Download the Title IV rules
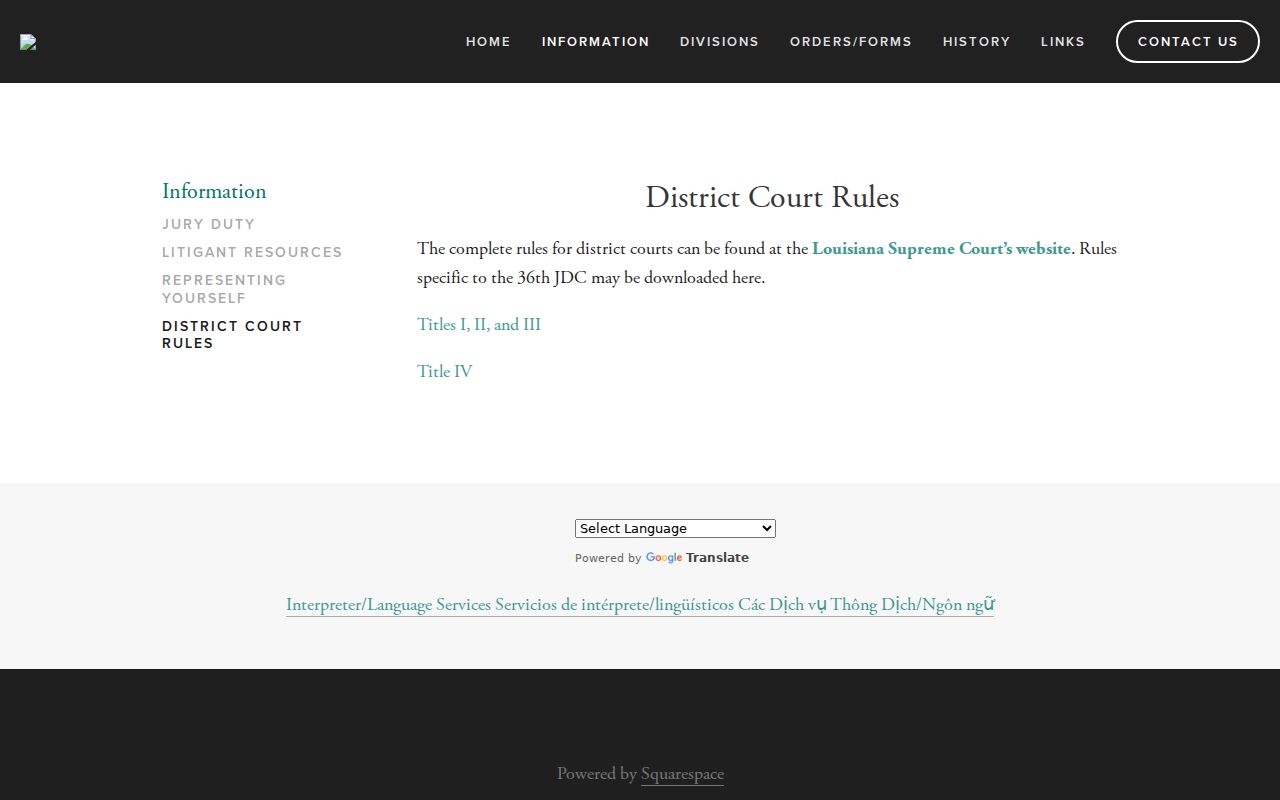The height and width of the screenshot is (800, 1280). 445,371
